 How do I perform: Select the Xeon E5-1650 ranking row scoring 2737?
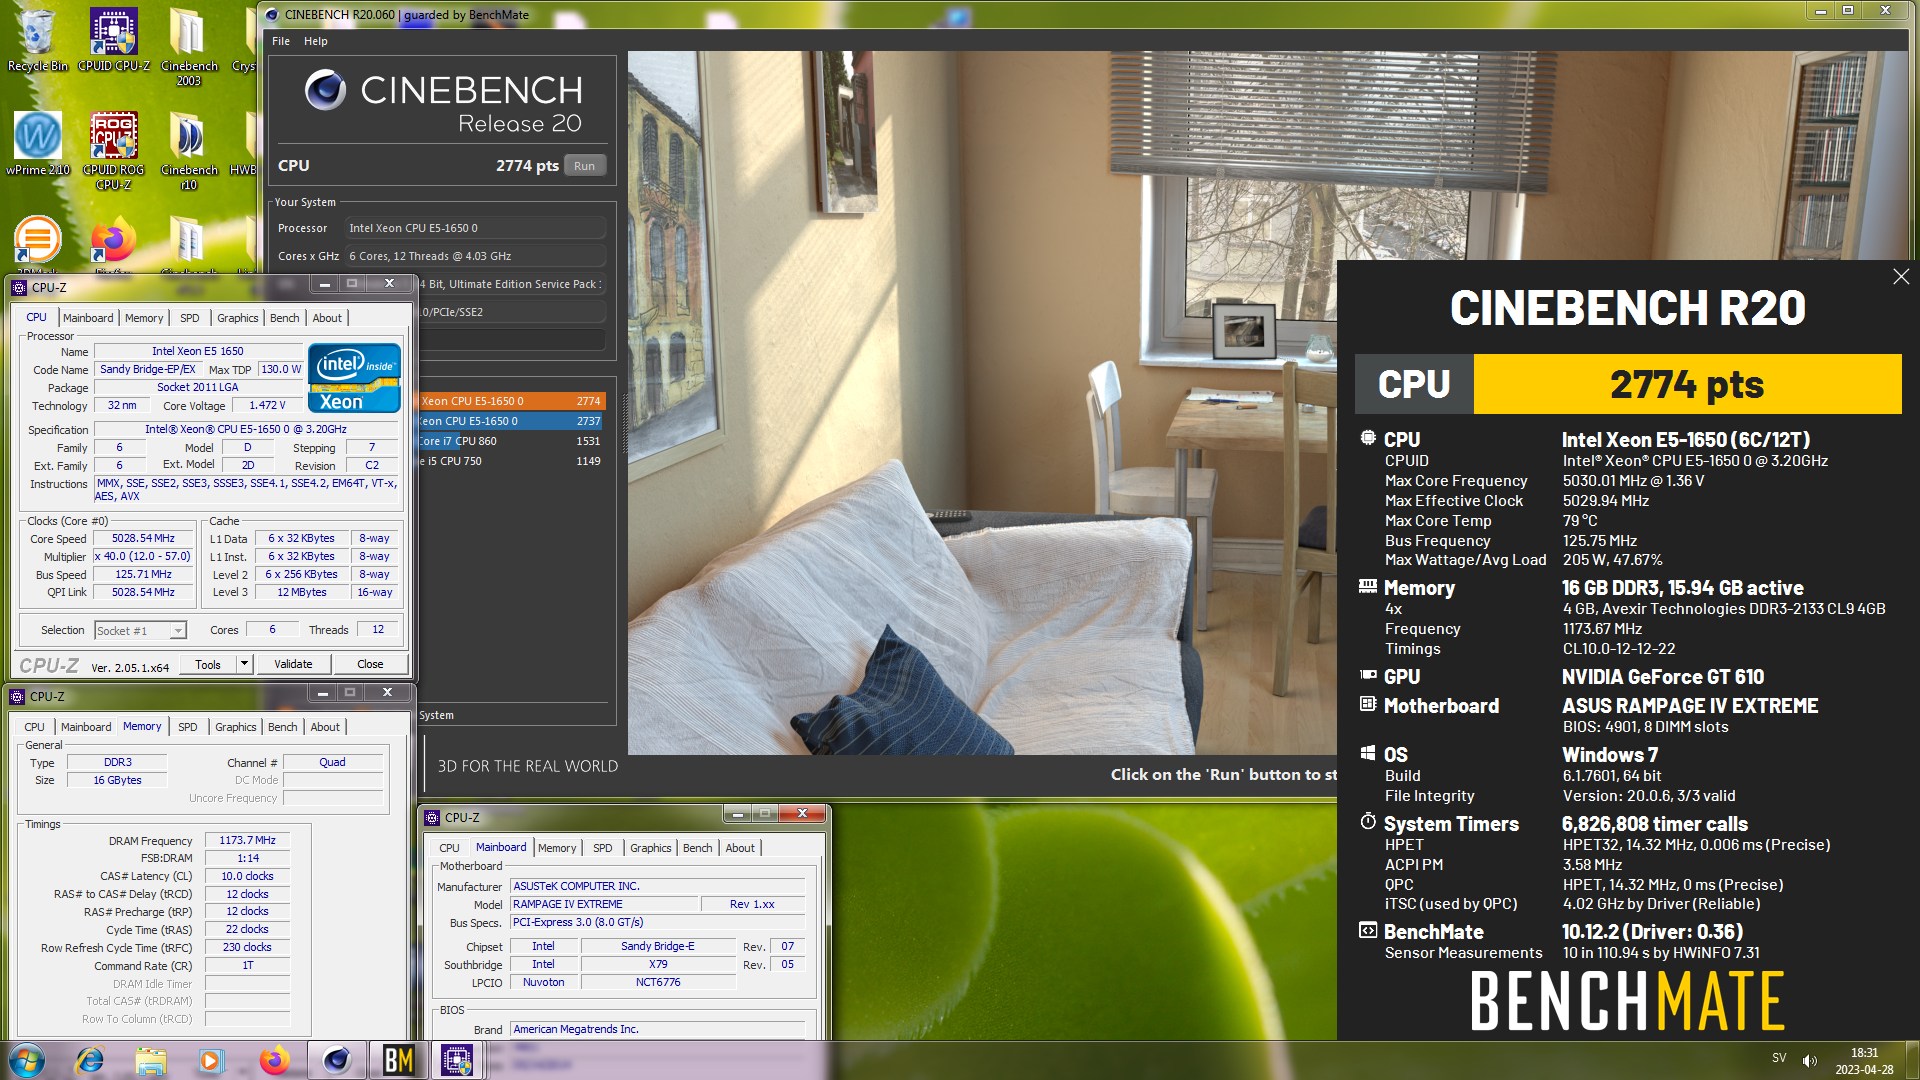point(511,421)
